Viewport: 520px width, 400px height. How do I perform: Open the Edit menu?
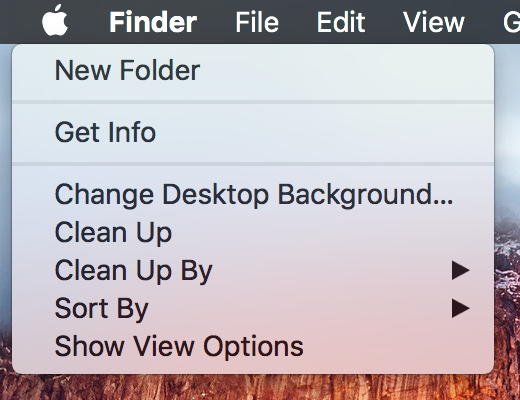click(x=341, y=22)
